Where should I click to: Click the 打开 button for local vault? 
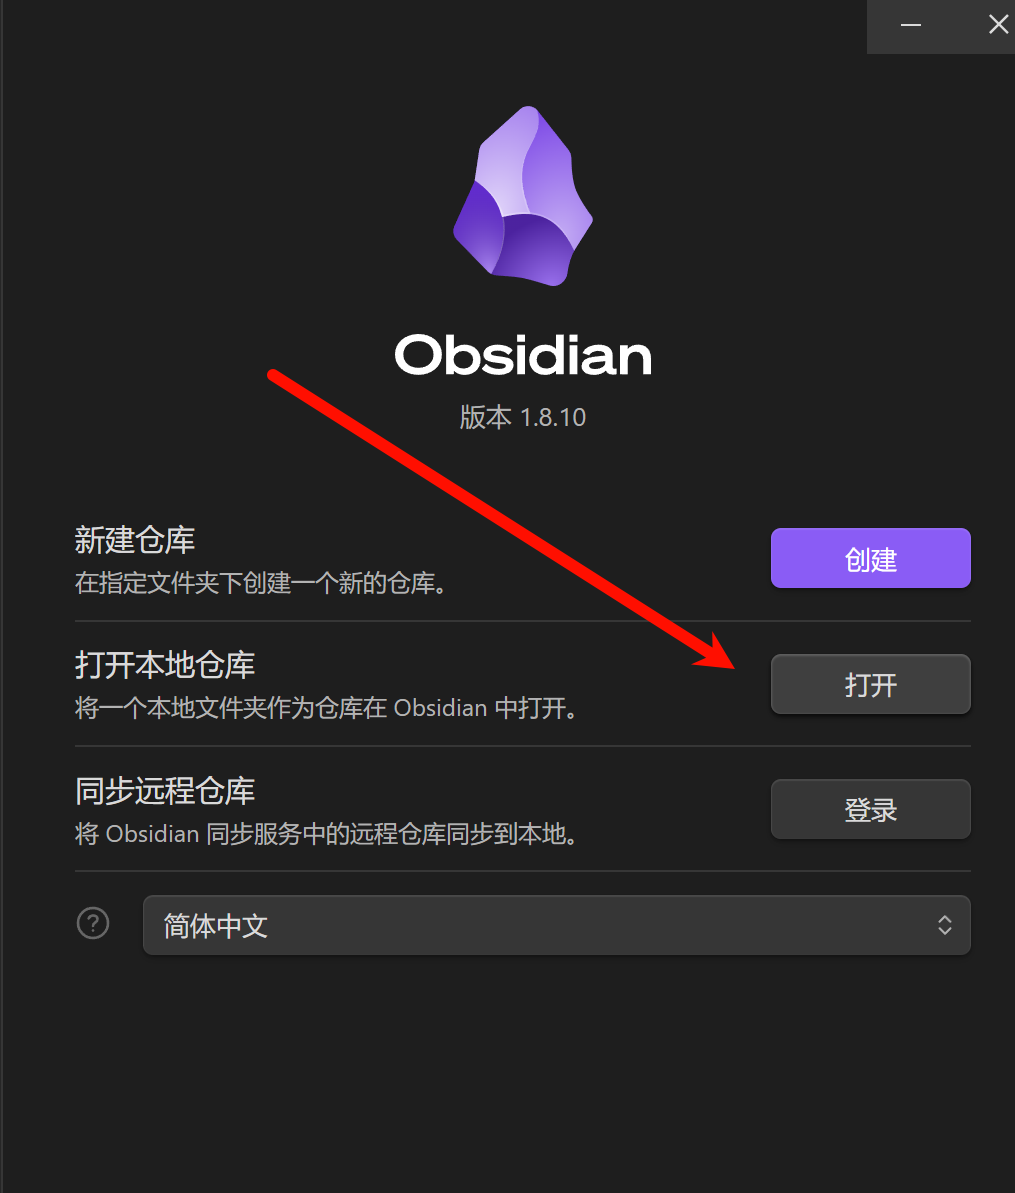pos(870,684)
